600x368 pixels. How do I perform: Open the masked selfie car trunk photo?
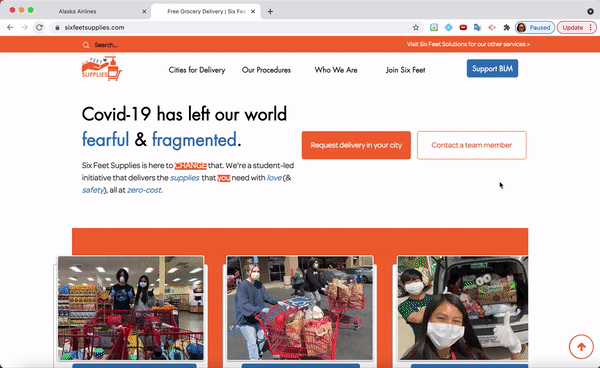coord(463,308)
